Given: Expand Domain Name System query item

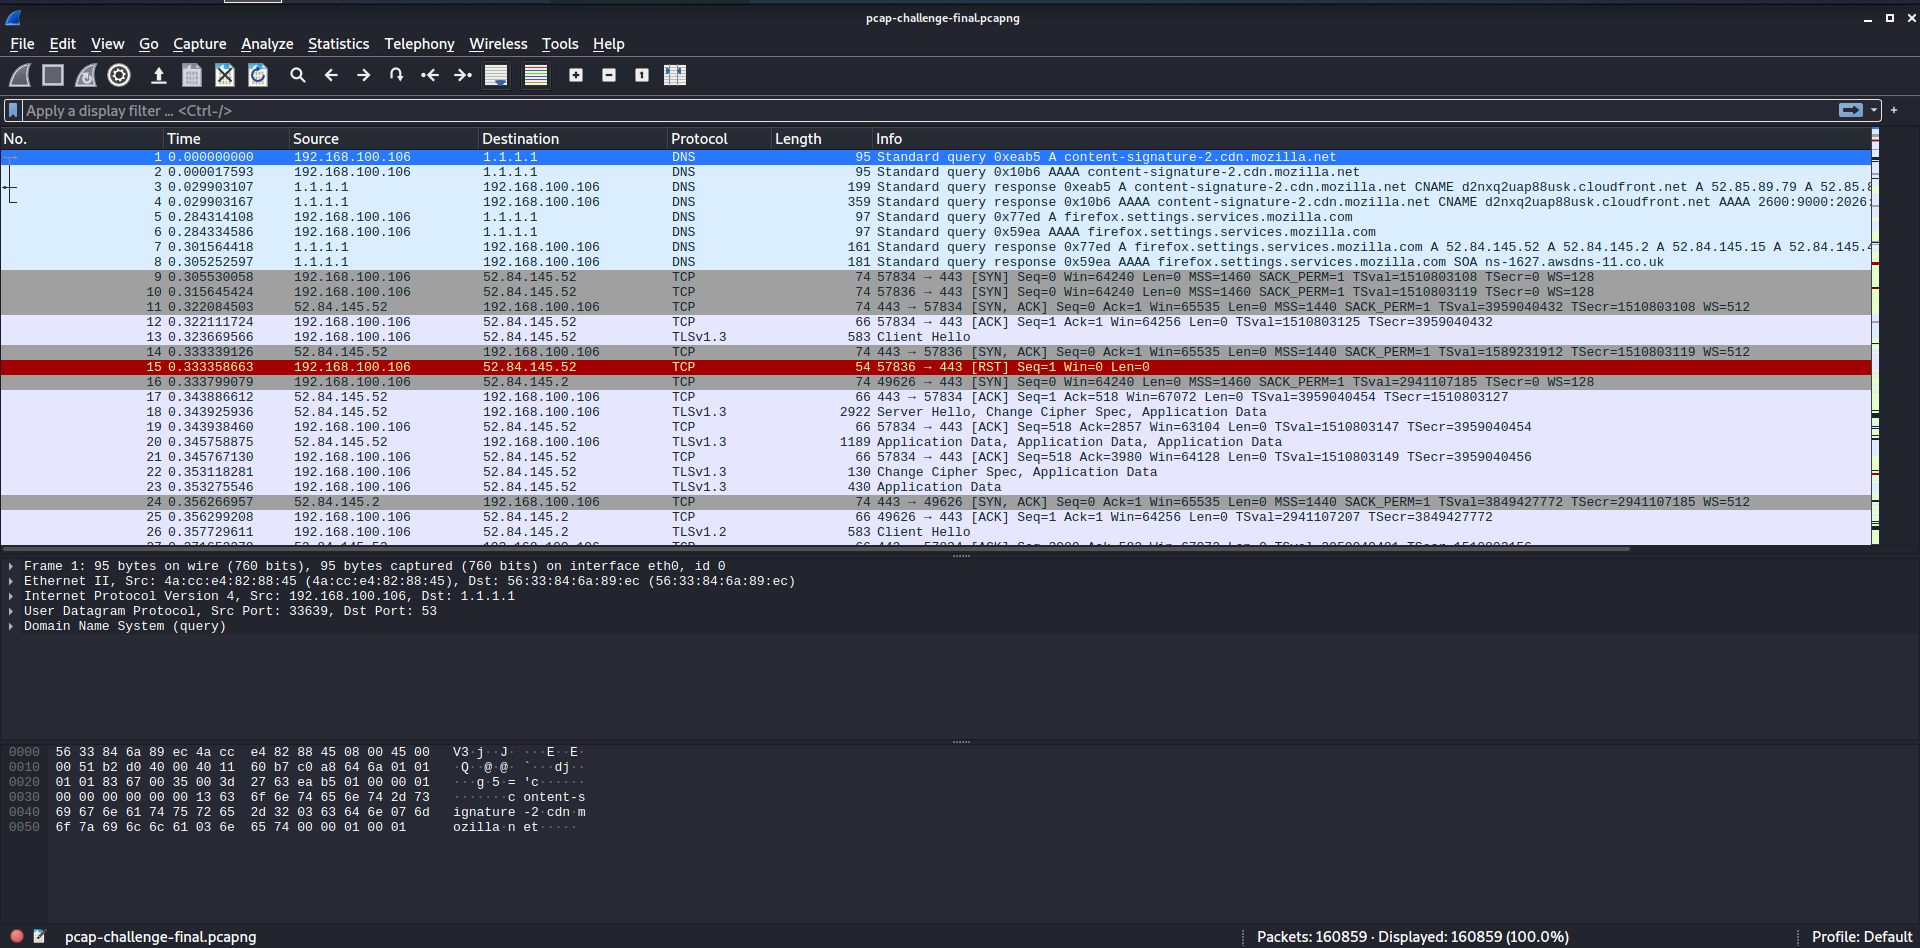Looking at the screenshot, I should 11,626.
